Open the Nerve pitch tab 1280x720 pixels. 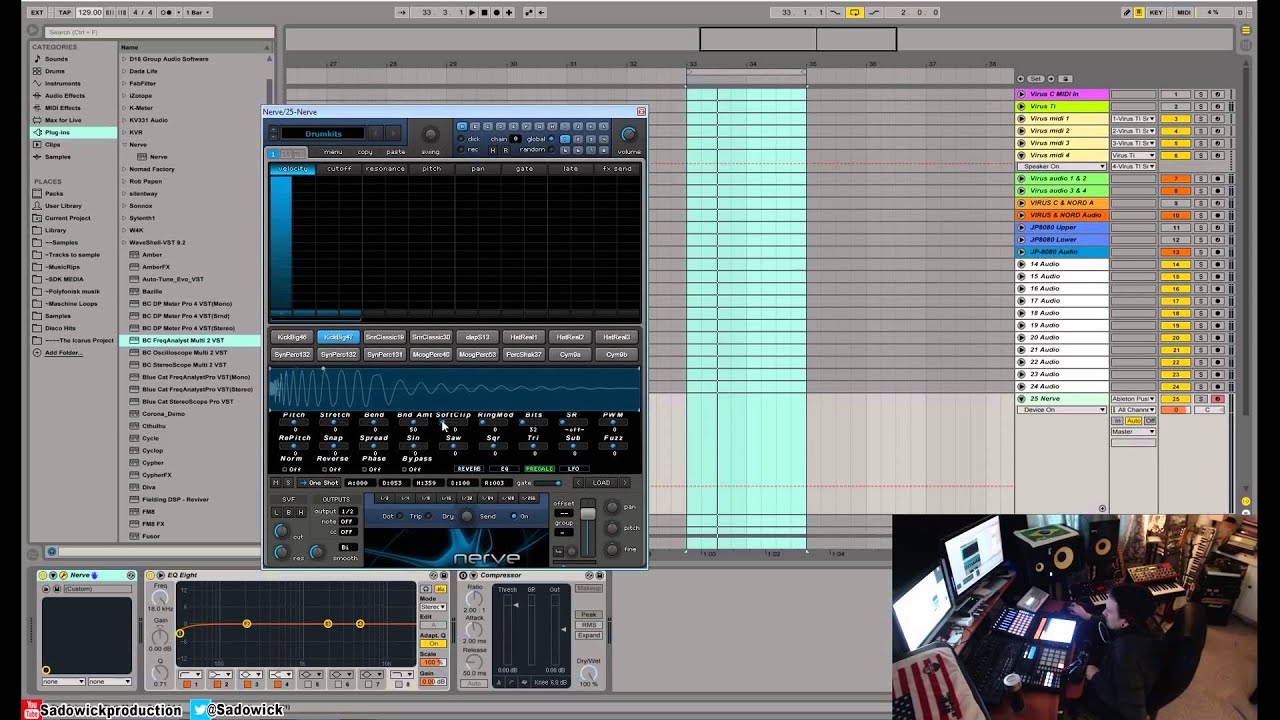[x=431, y=168]
